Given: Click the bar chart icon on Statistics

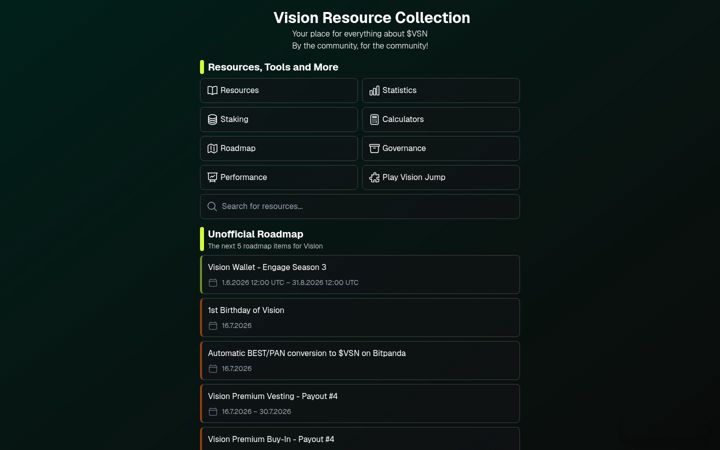Looking at the screenshot, I should click(x=374, y=90).
